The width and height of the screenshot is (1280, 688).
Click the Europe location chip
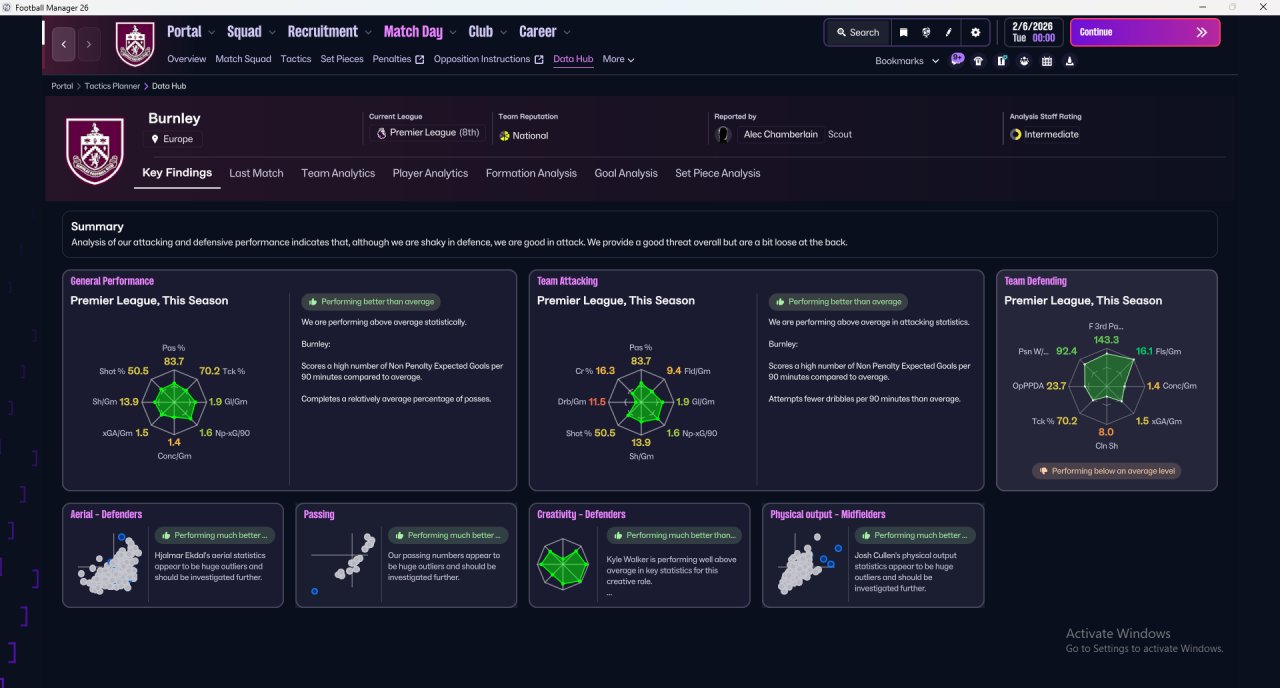point(175,139)
